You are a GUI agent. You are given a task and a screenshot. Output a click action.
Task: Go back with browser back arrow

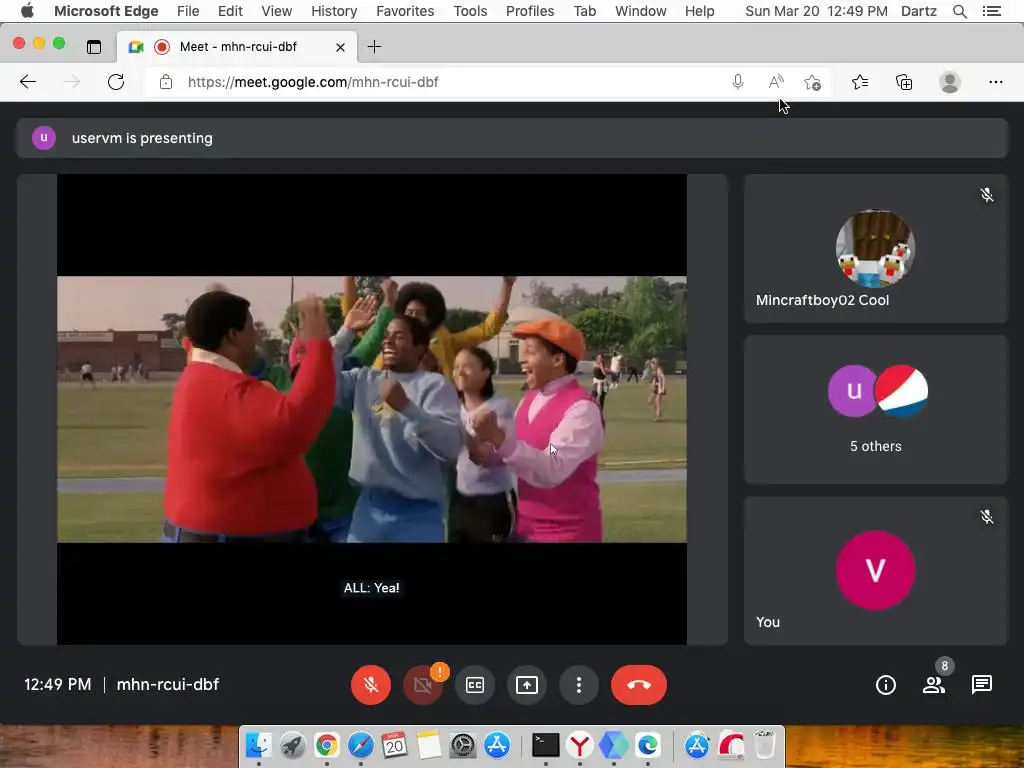click(27, 82)
